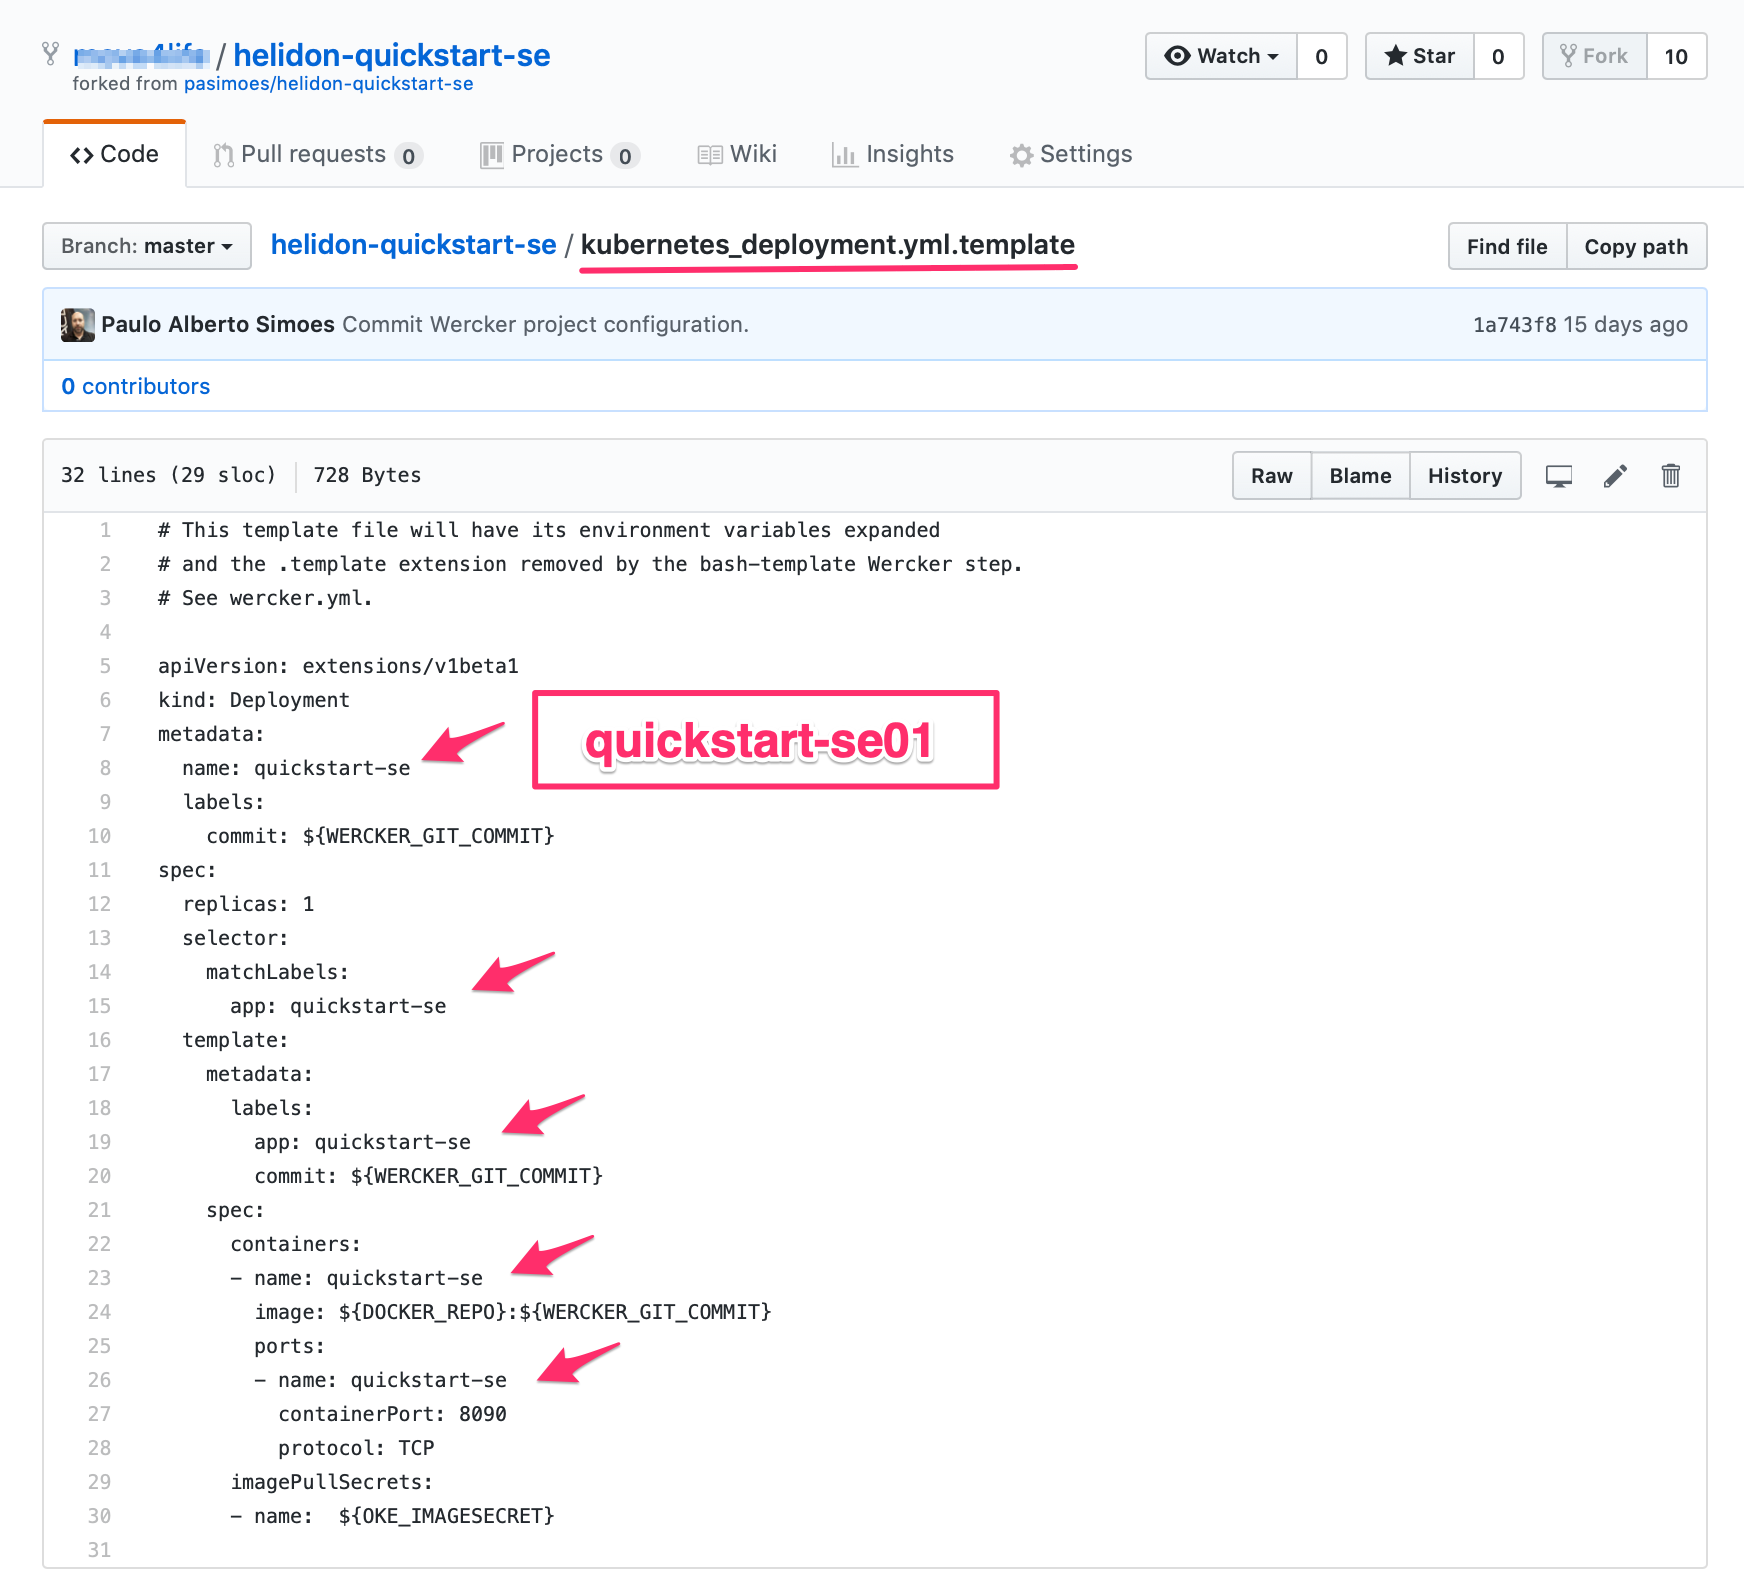The width and height of the screenshot is (1744, 1594).
Task: Click the text 'kind: Deployment'
Action: [x=254, y=700]
